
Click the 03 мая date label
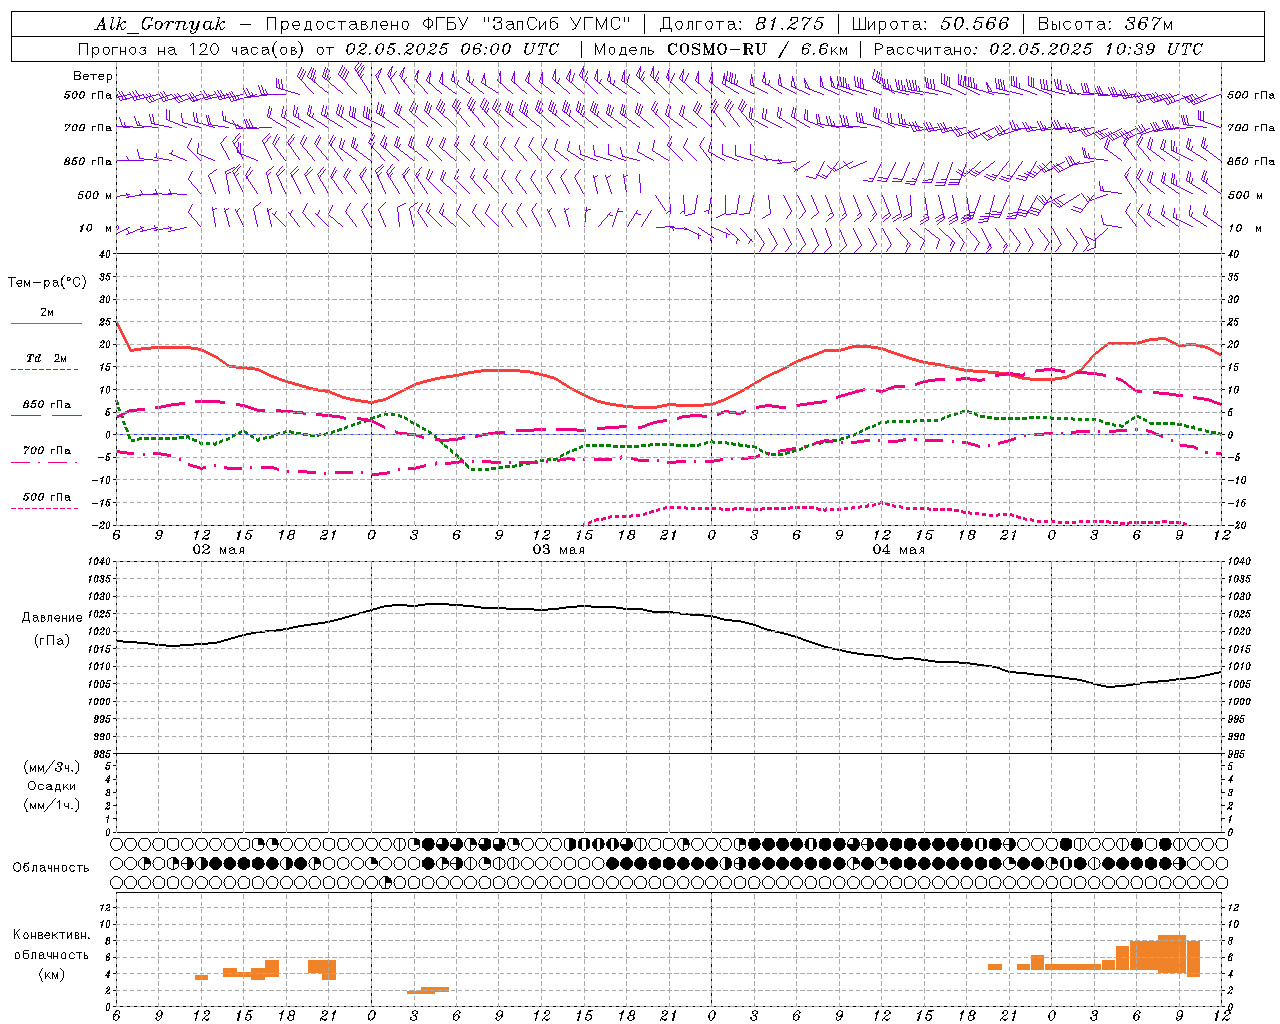[558, 550]
